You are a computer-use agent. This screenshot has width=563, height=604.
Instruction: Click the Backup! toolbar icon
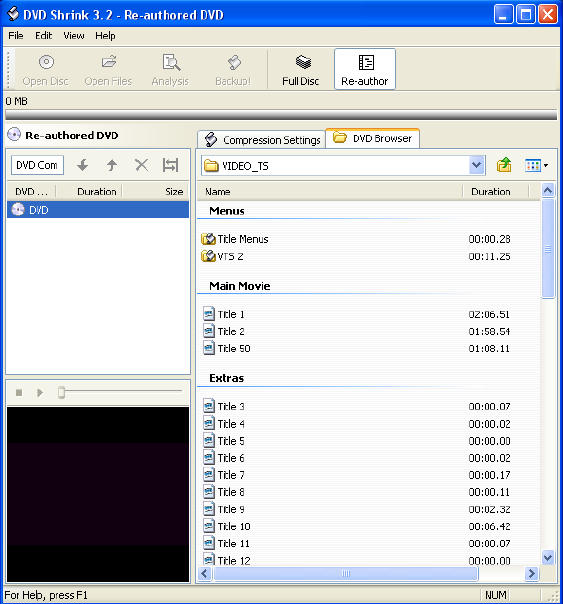[233, 70]
